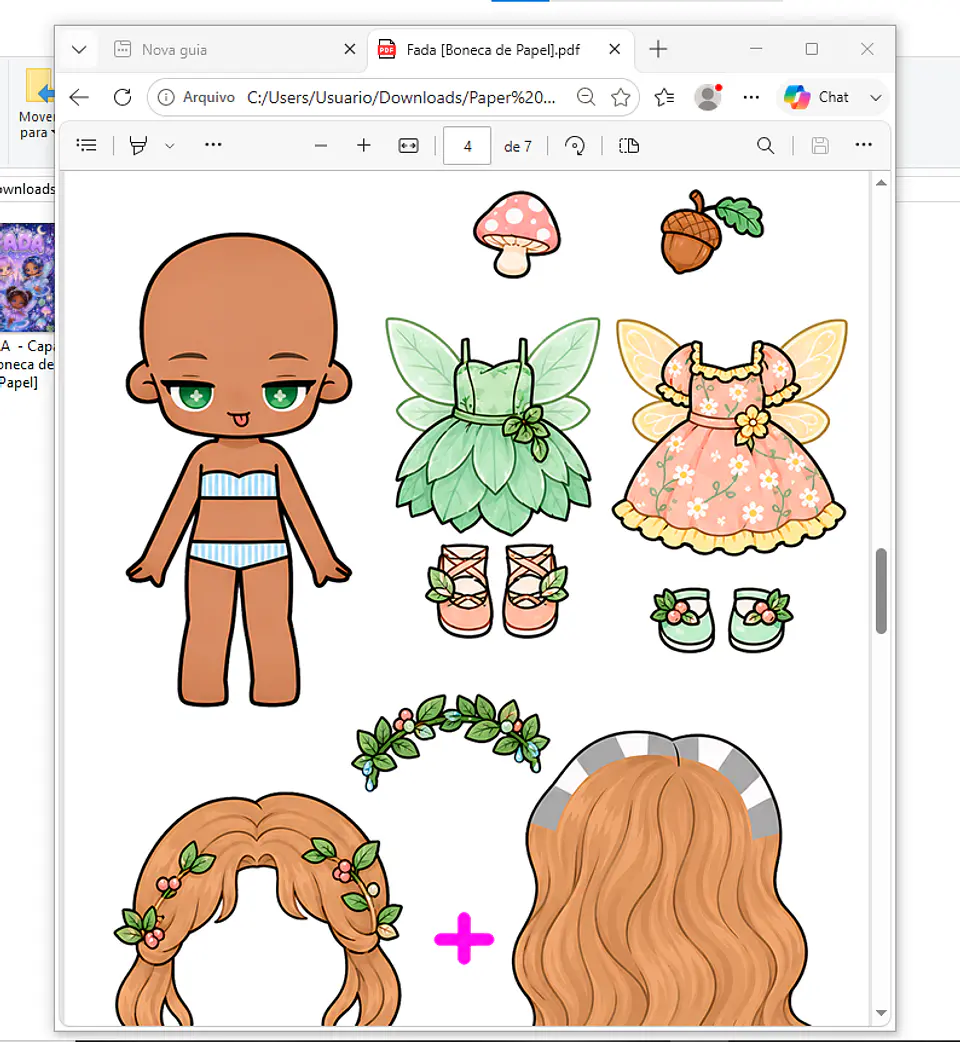Screen dimensions: 960x1042
Task: Go back using the back arrow
Action: [79, 98]
